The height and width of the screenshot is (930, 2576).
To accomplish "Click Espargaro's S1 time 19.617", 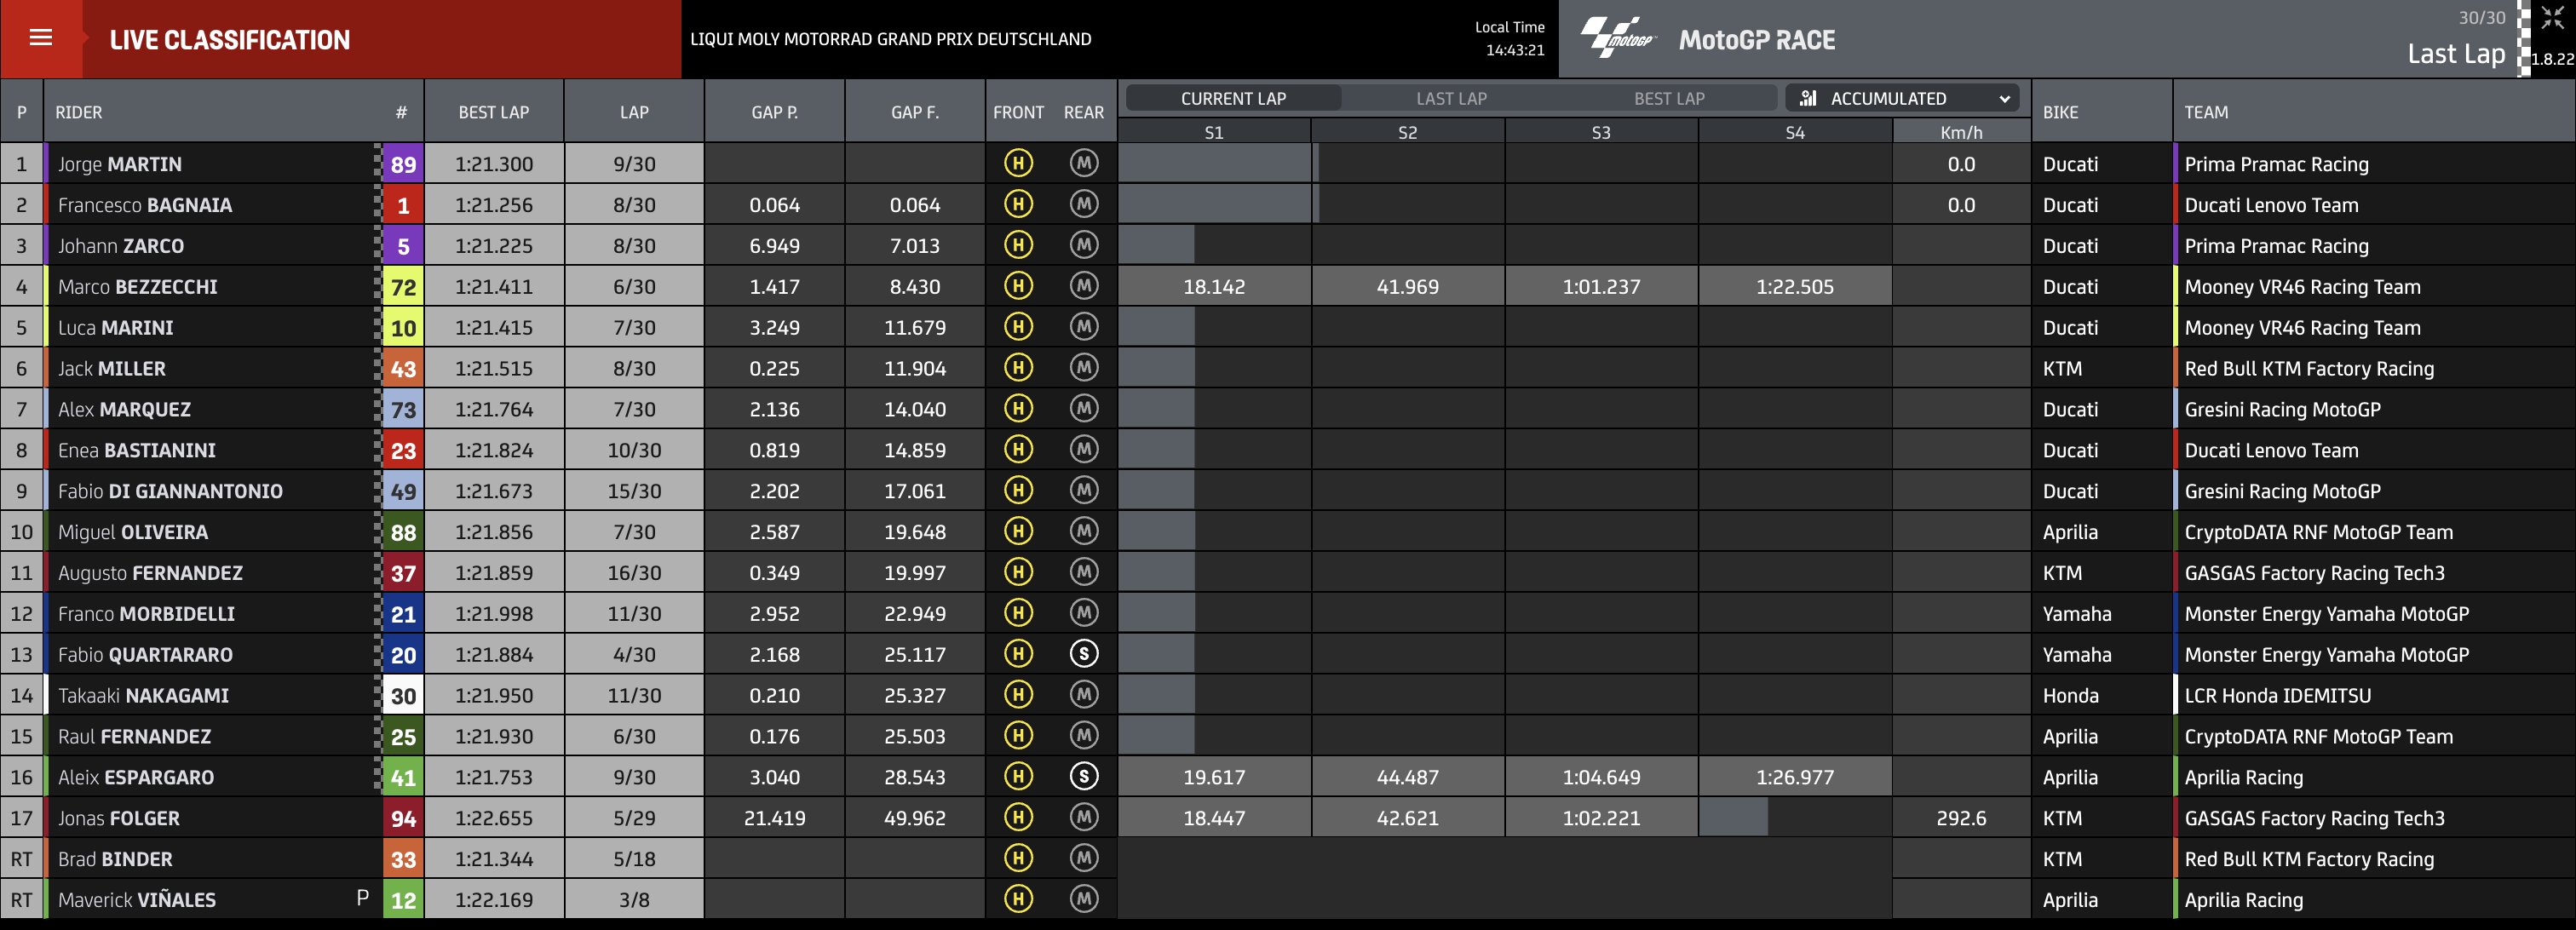I will (1214, 777).
